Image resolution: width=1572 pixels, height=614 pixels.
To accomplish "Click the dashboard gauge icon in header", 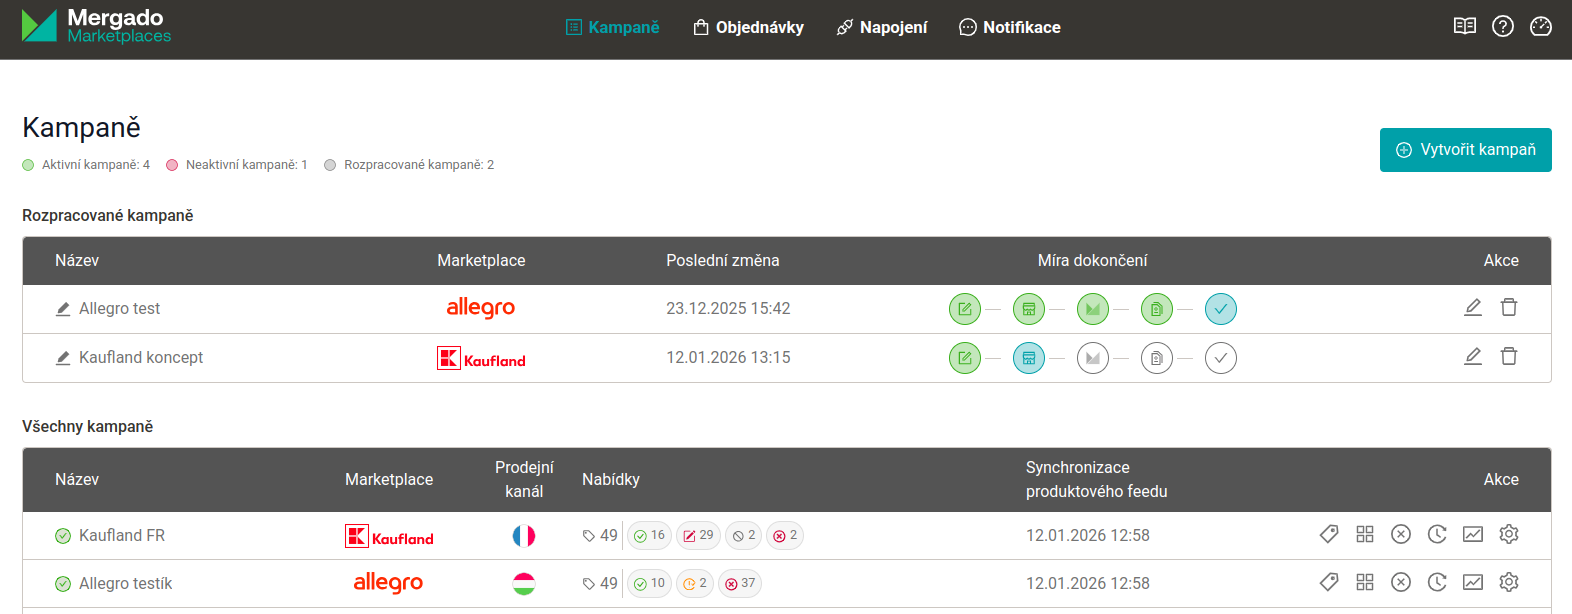I will (x=1540, y=27).
